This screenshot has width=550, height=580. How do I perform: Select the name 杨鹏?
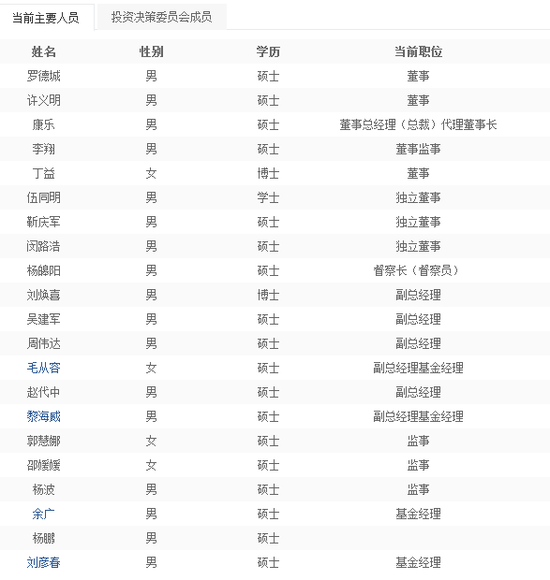(x=44, y=538)
